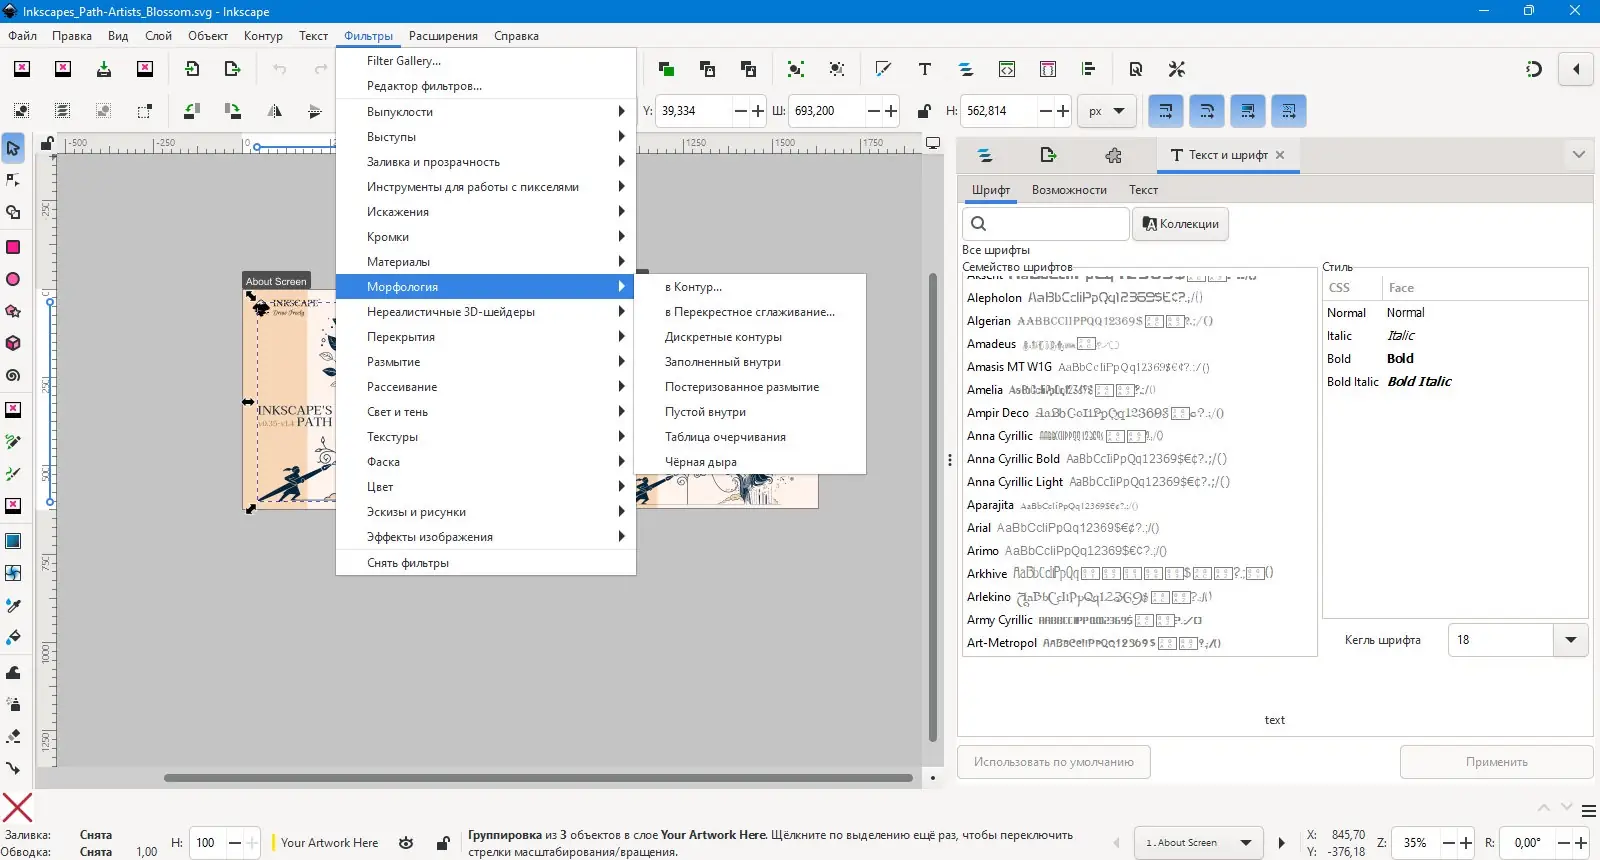
Task: Expand the docked panels chevron menu
Action: click(1578, 155)
